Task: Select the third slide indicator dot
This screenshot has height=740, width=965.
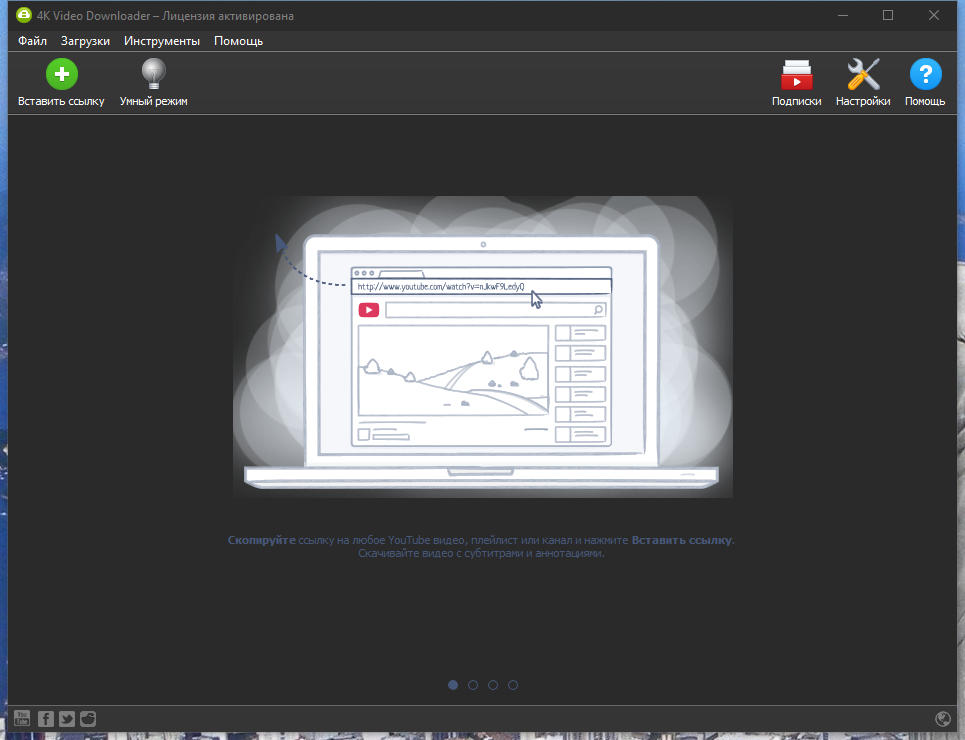Action: pos(493,685)
